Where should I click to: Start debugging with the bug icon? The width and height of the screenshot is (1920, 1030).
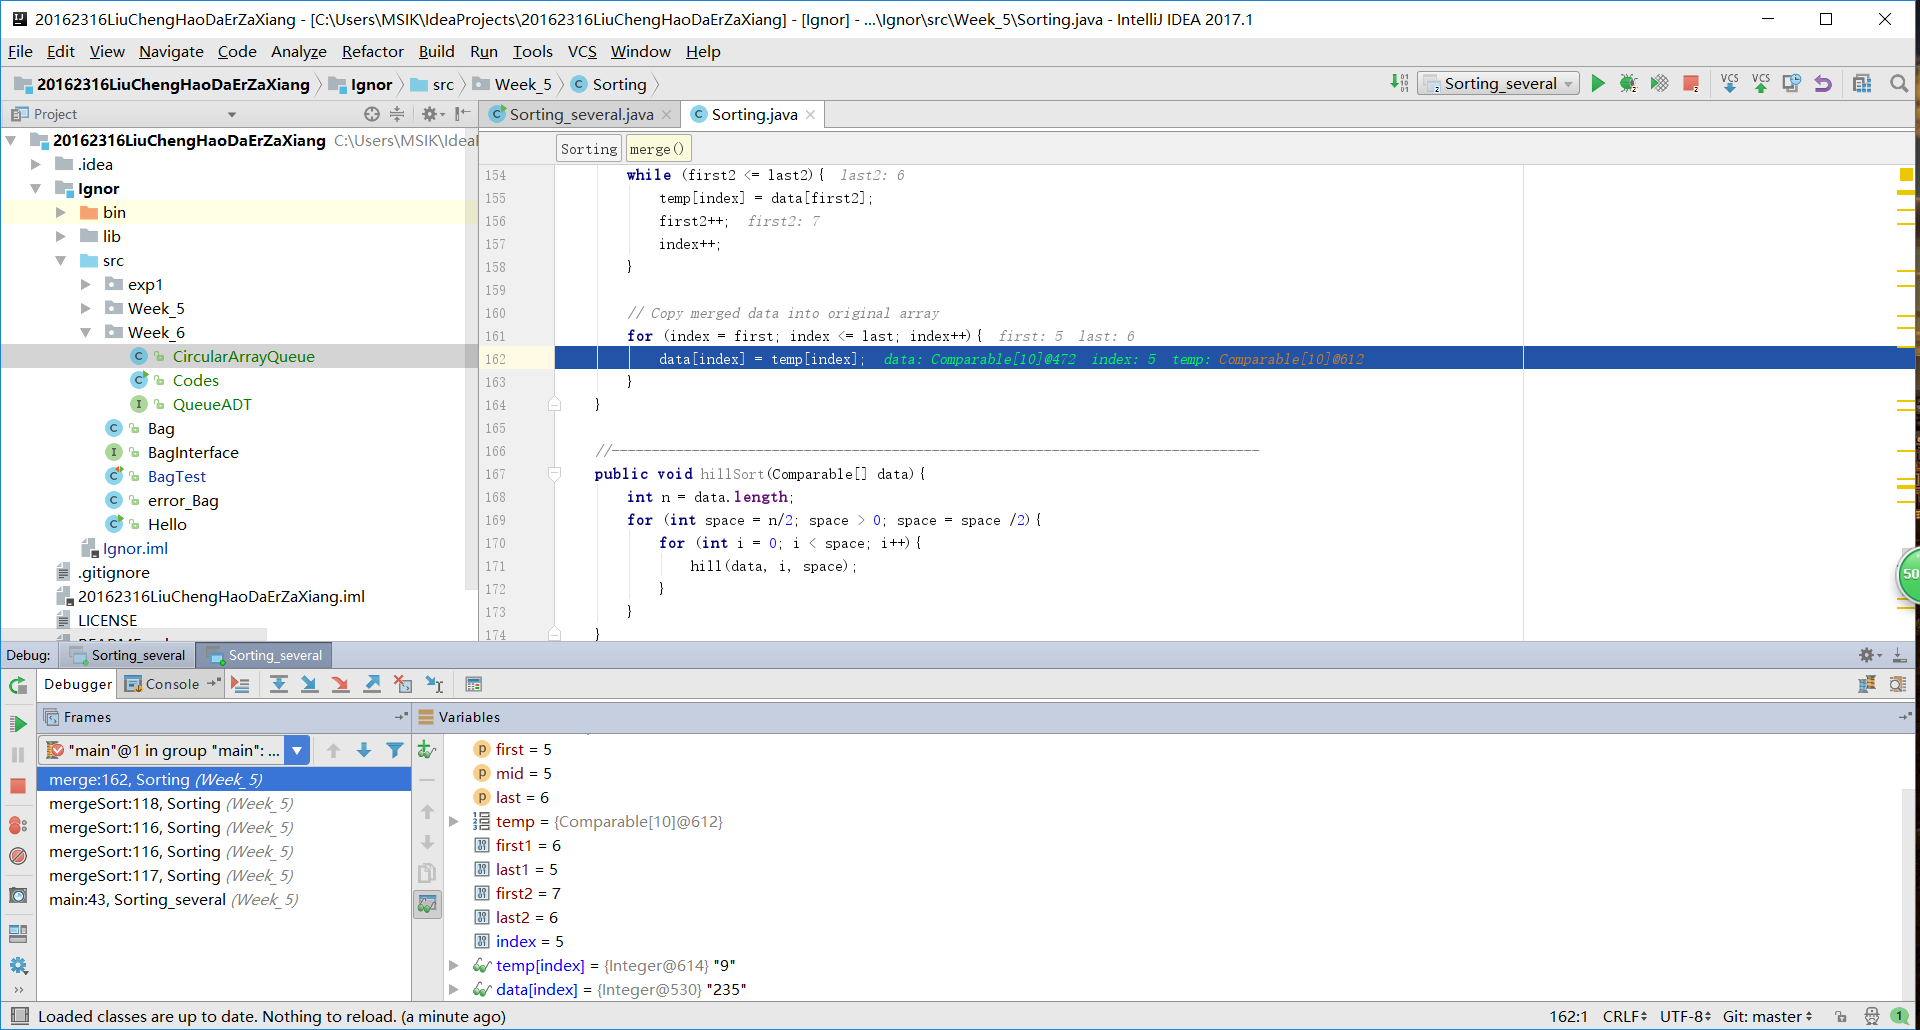(x=1628, y=83)
